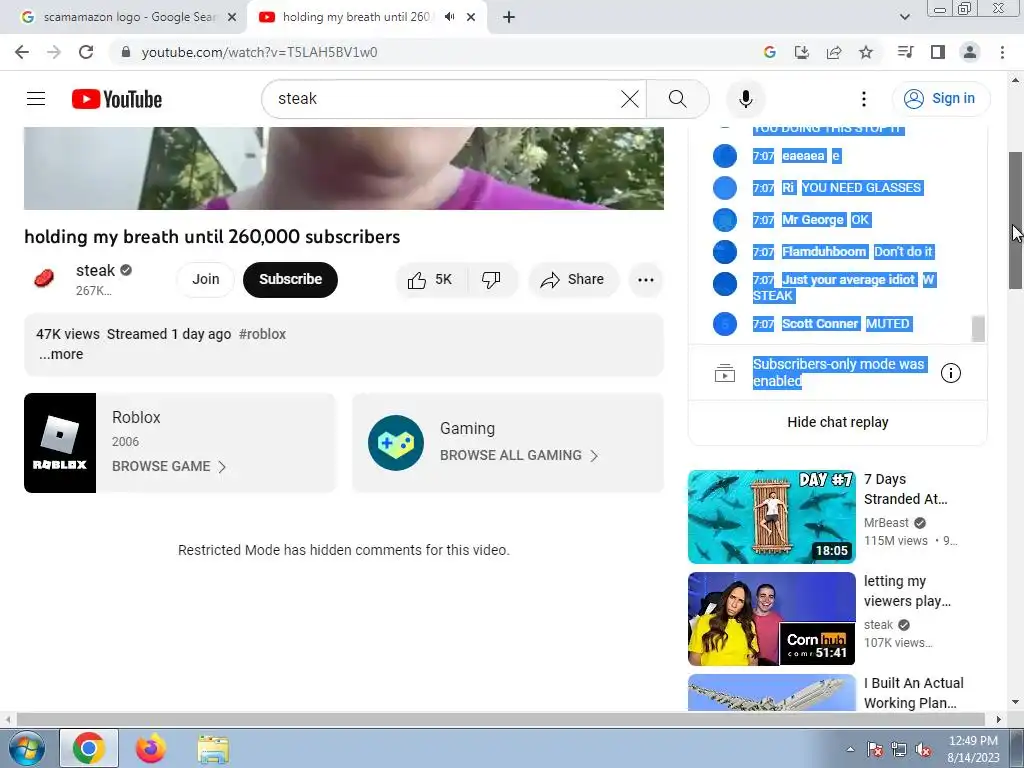Open steak channel avatar
Image resolution: width=1024 pixels, height=768 pixels.
click(x=44, y=279)
